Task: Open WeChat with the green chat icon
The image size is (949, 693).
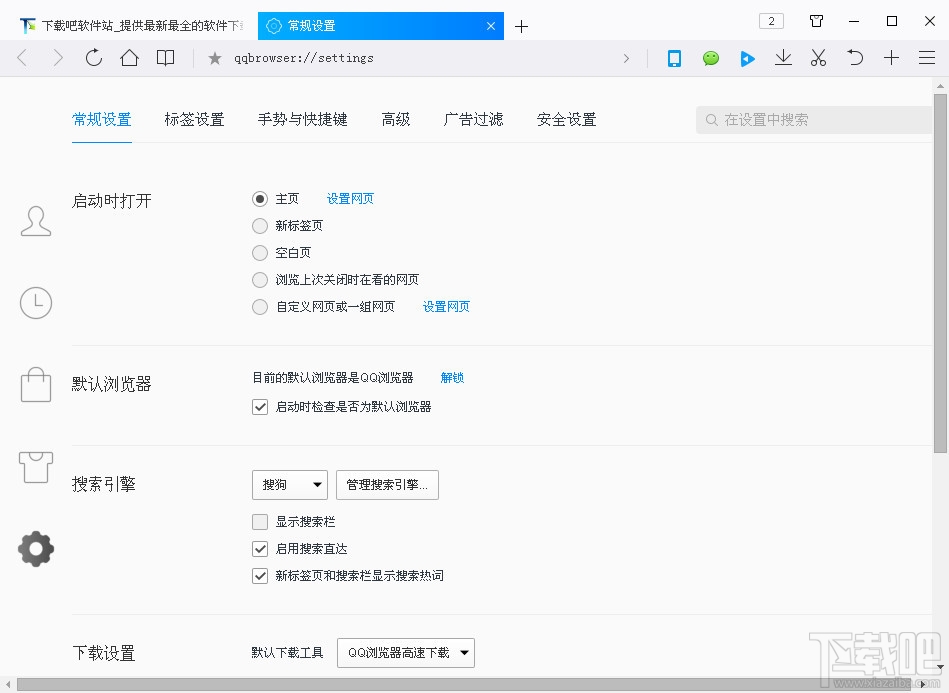Action: pos(710,58)
